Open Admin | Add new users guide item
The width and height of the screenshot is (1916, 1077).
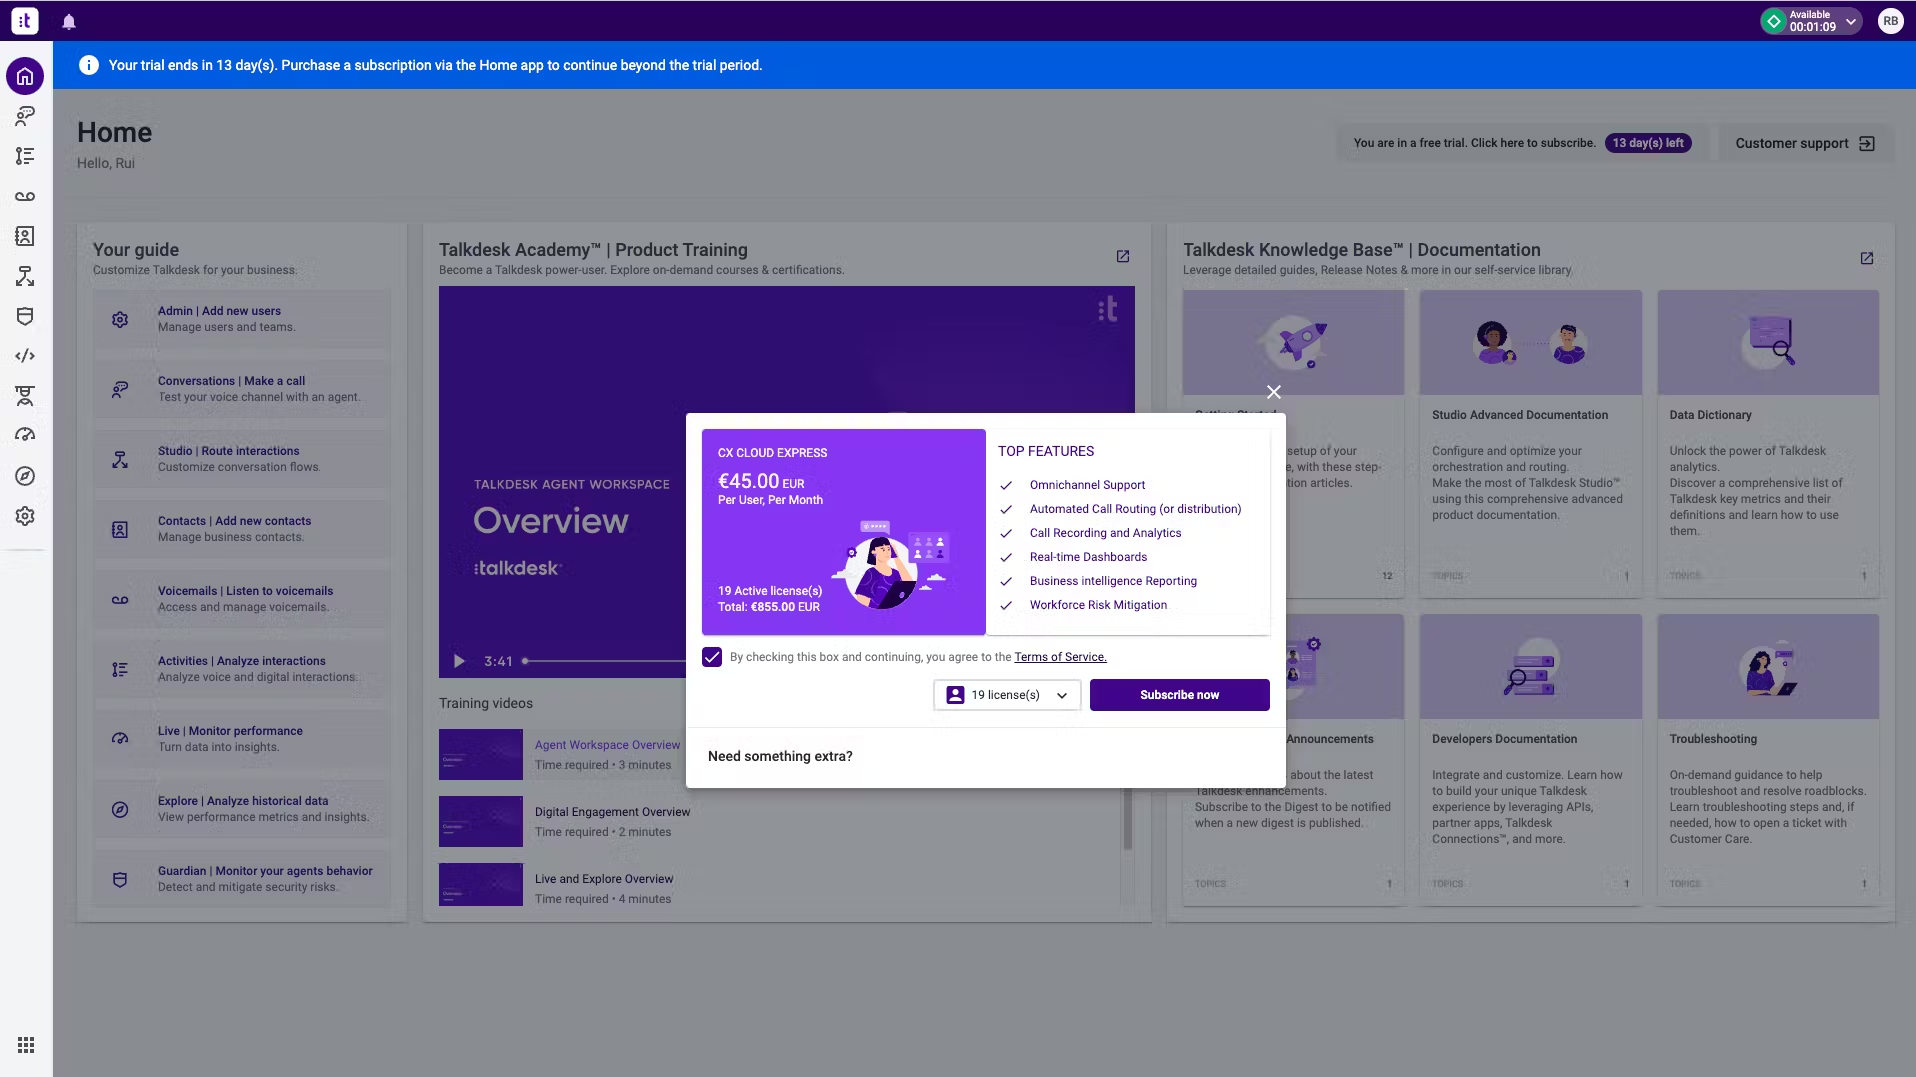tap(241, 319)
